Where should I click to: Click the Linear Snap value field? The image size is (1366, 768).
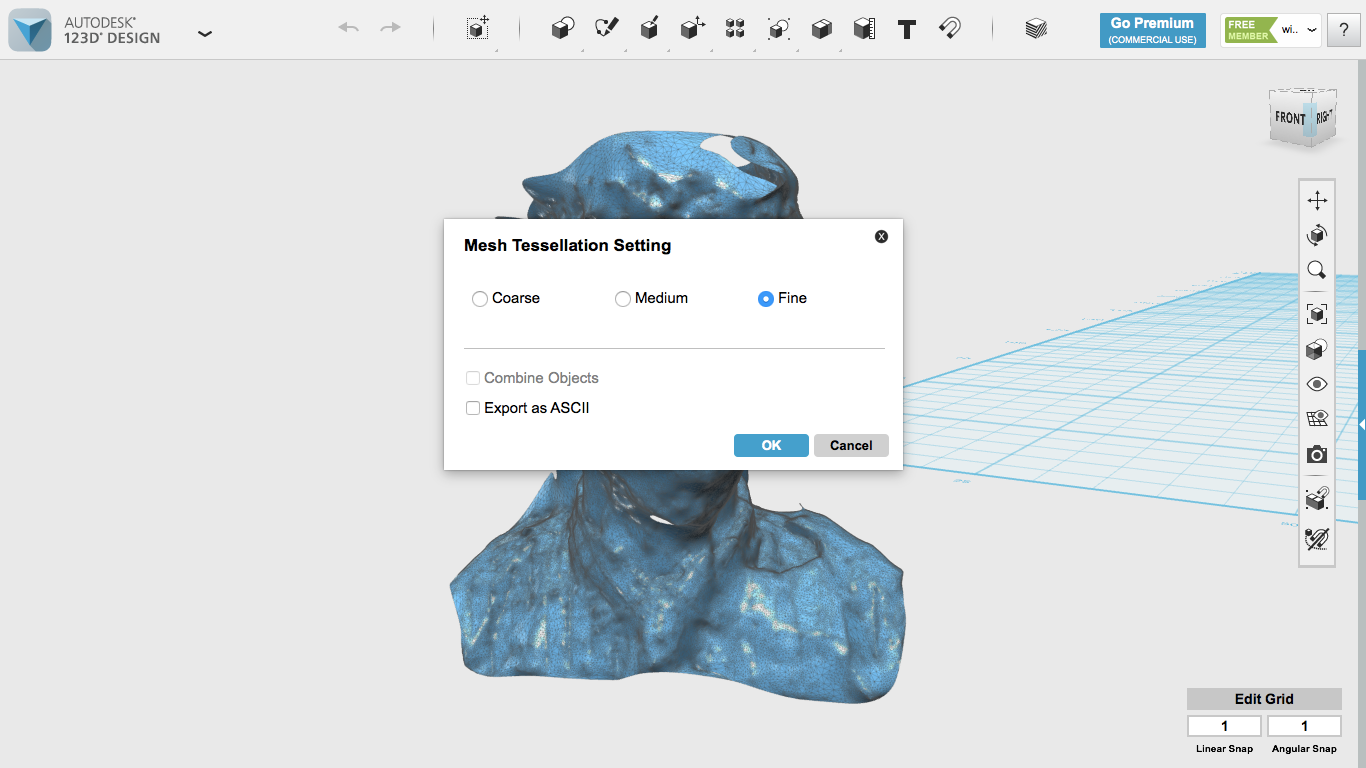[x=1224, y=726]
